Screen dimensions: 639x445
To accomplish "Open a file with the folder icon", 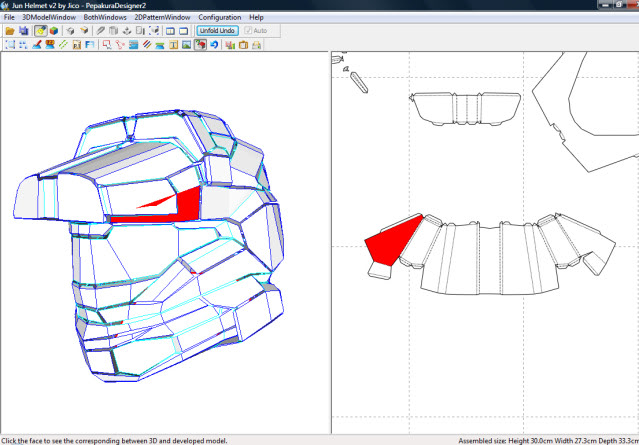I will tap(10, 31).
